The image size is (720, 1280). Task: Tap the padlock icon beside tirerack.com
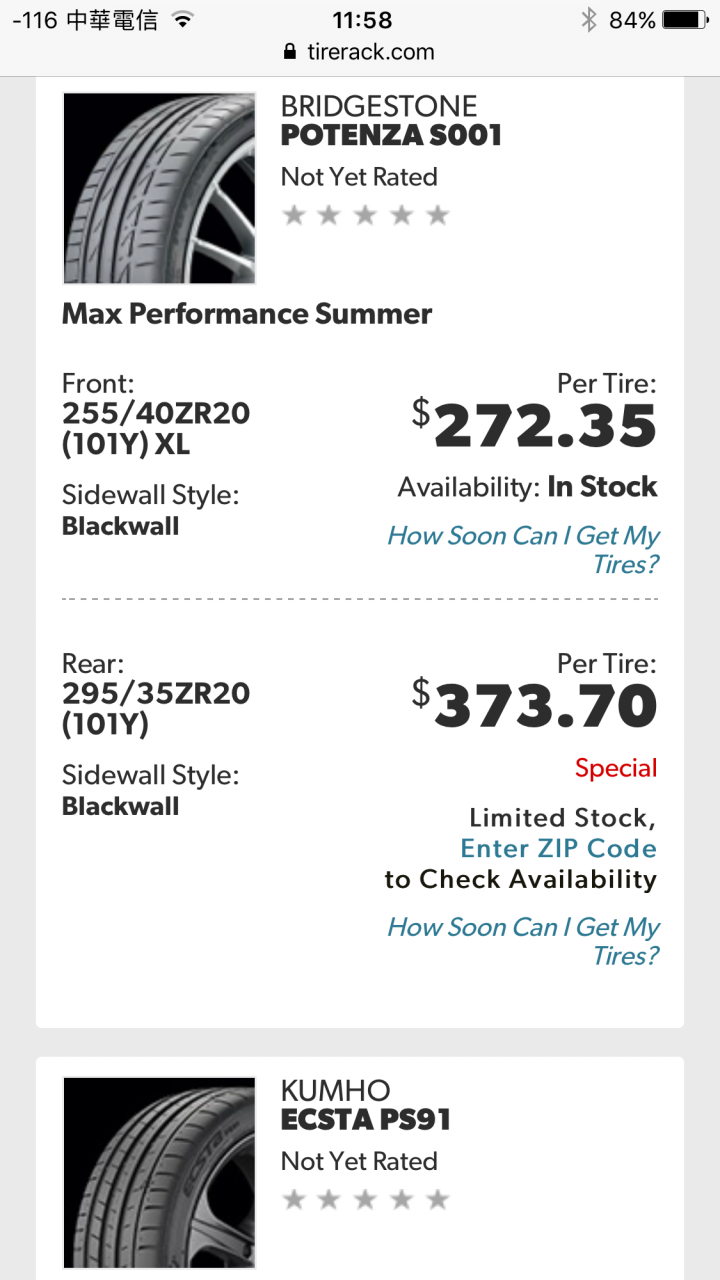pos(291,52)
